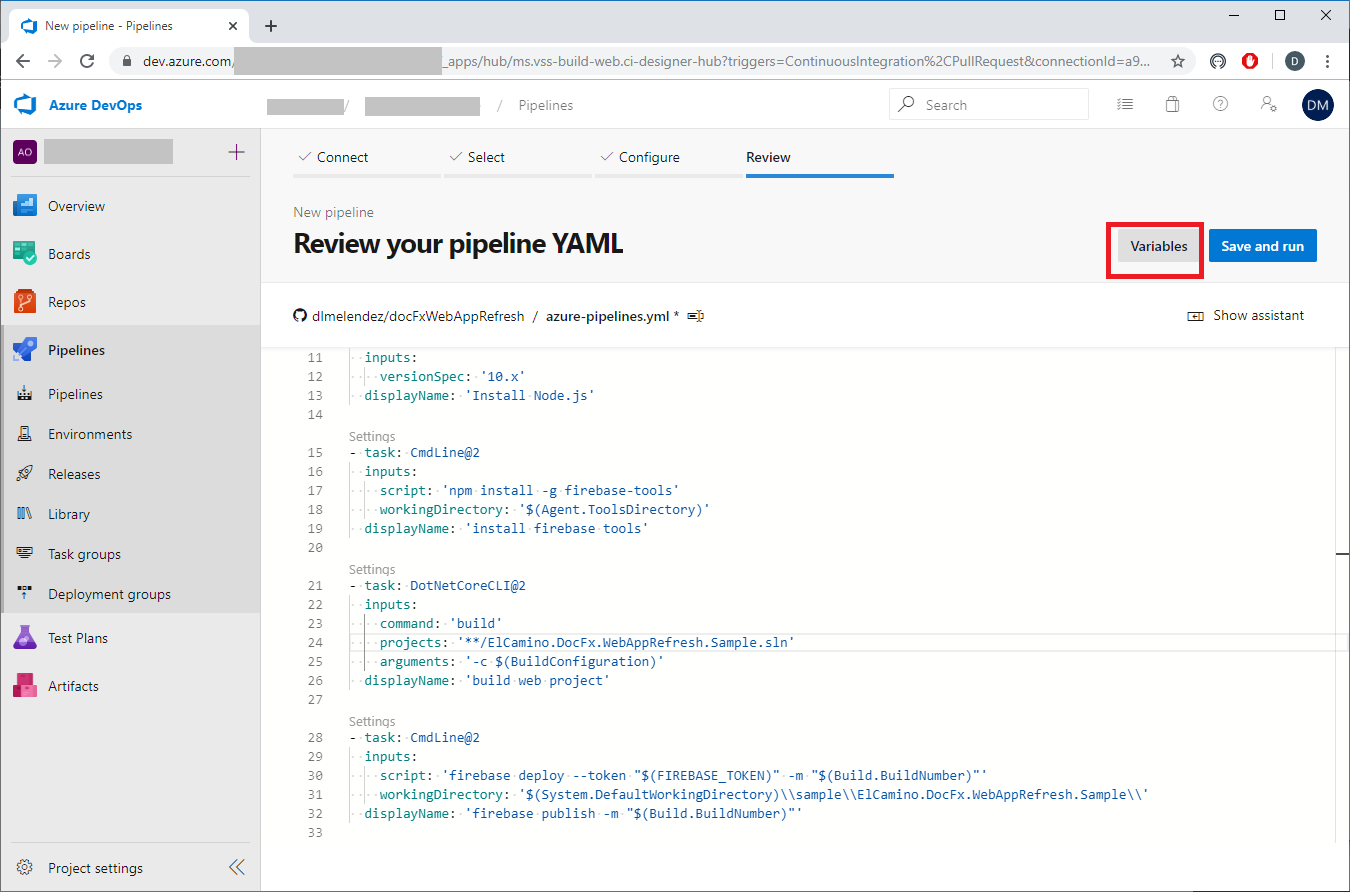
Task: Open the work items list icon
Action: [1125, 105]
